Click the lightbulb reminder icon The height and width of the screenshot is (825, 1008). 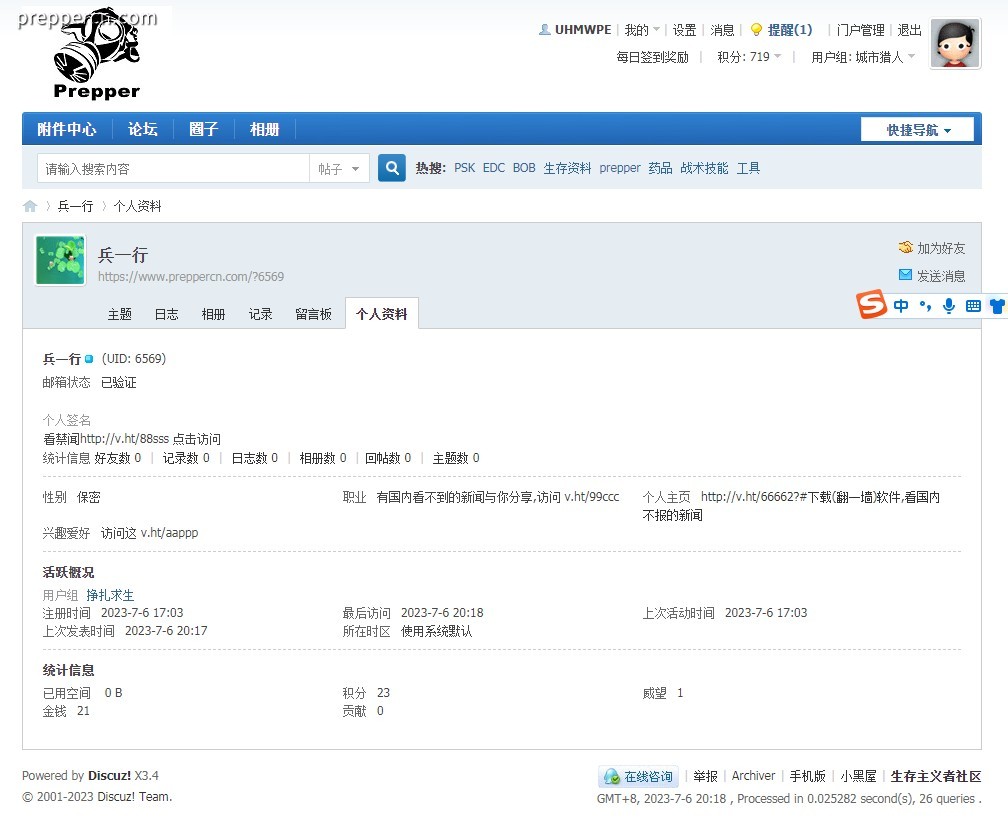(x=757, y=30)
